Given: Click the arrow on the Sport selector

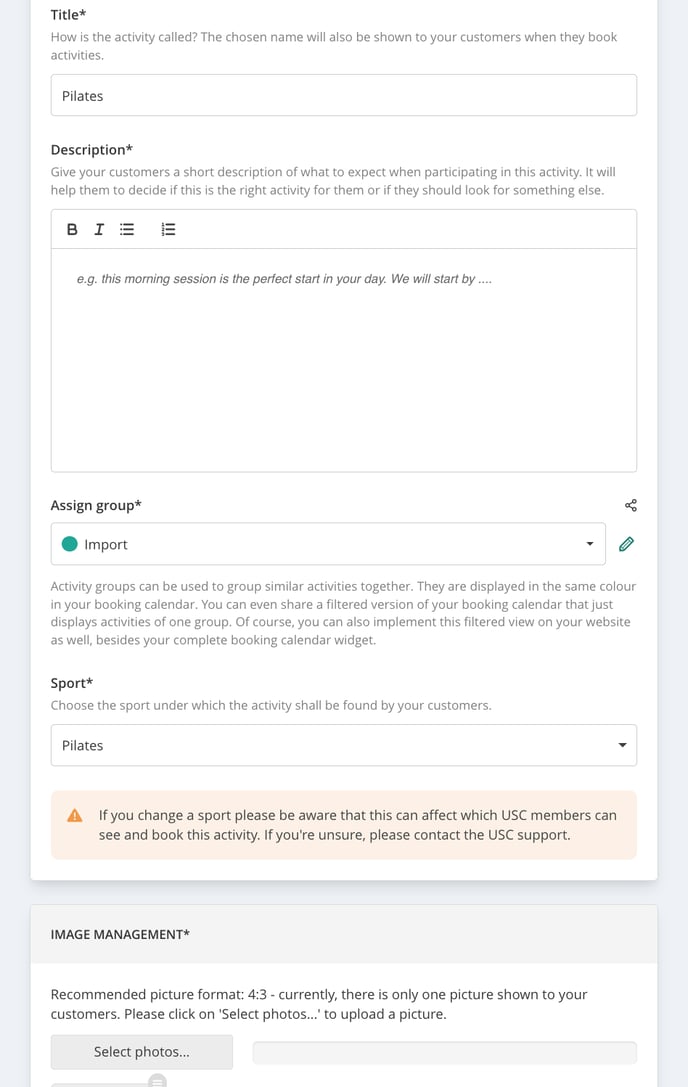Looking at the screenshot, I should (622, 745).
